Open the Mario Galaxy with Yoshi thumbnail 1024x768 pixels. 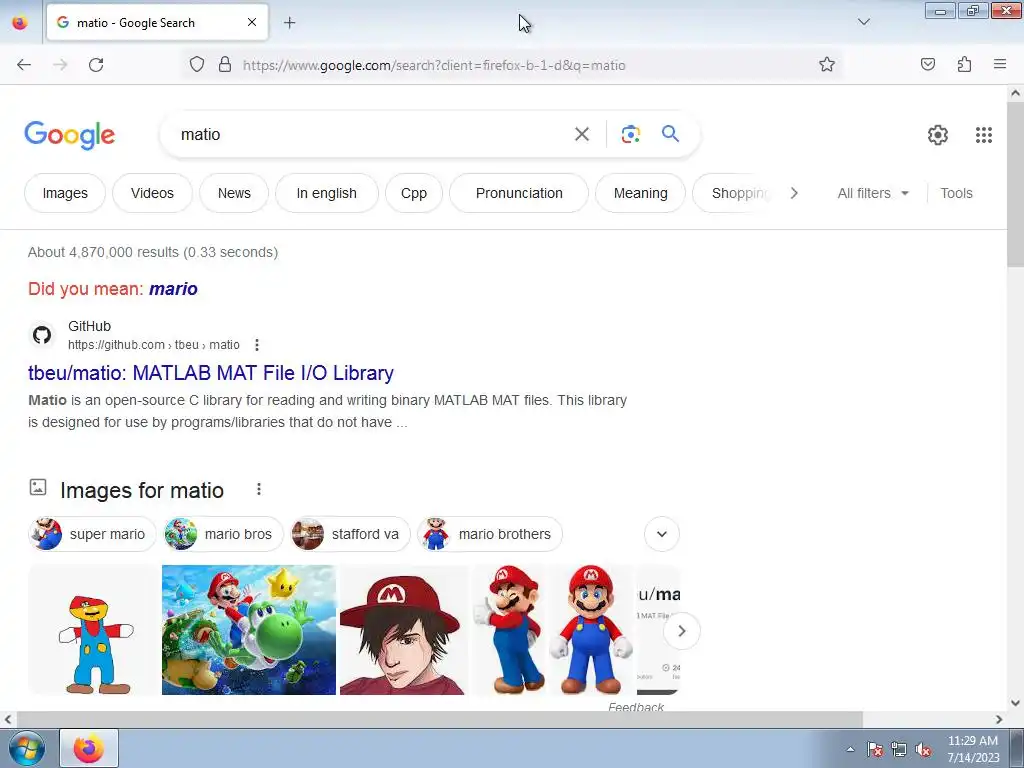(249, 630)
